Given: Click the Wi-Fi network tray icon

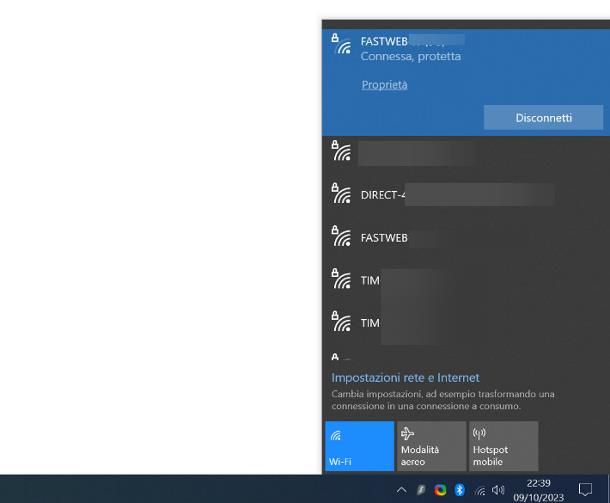Looking at the screenshot, I should (480, 491).
